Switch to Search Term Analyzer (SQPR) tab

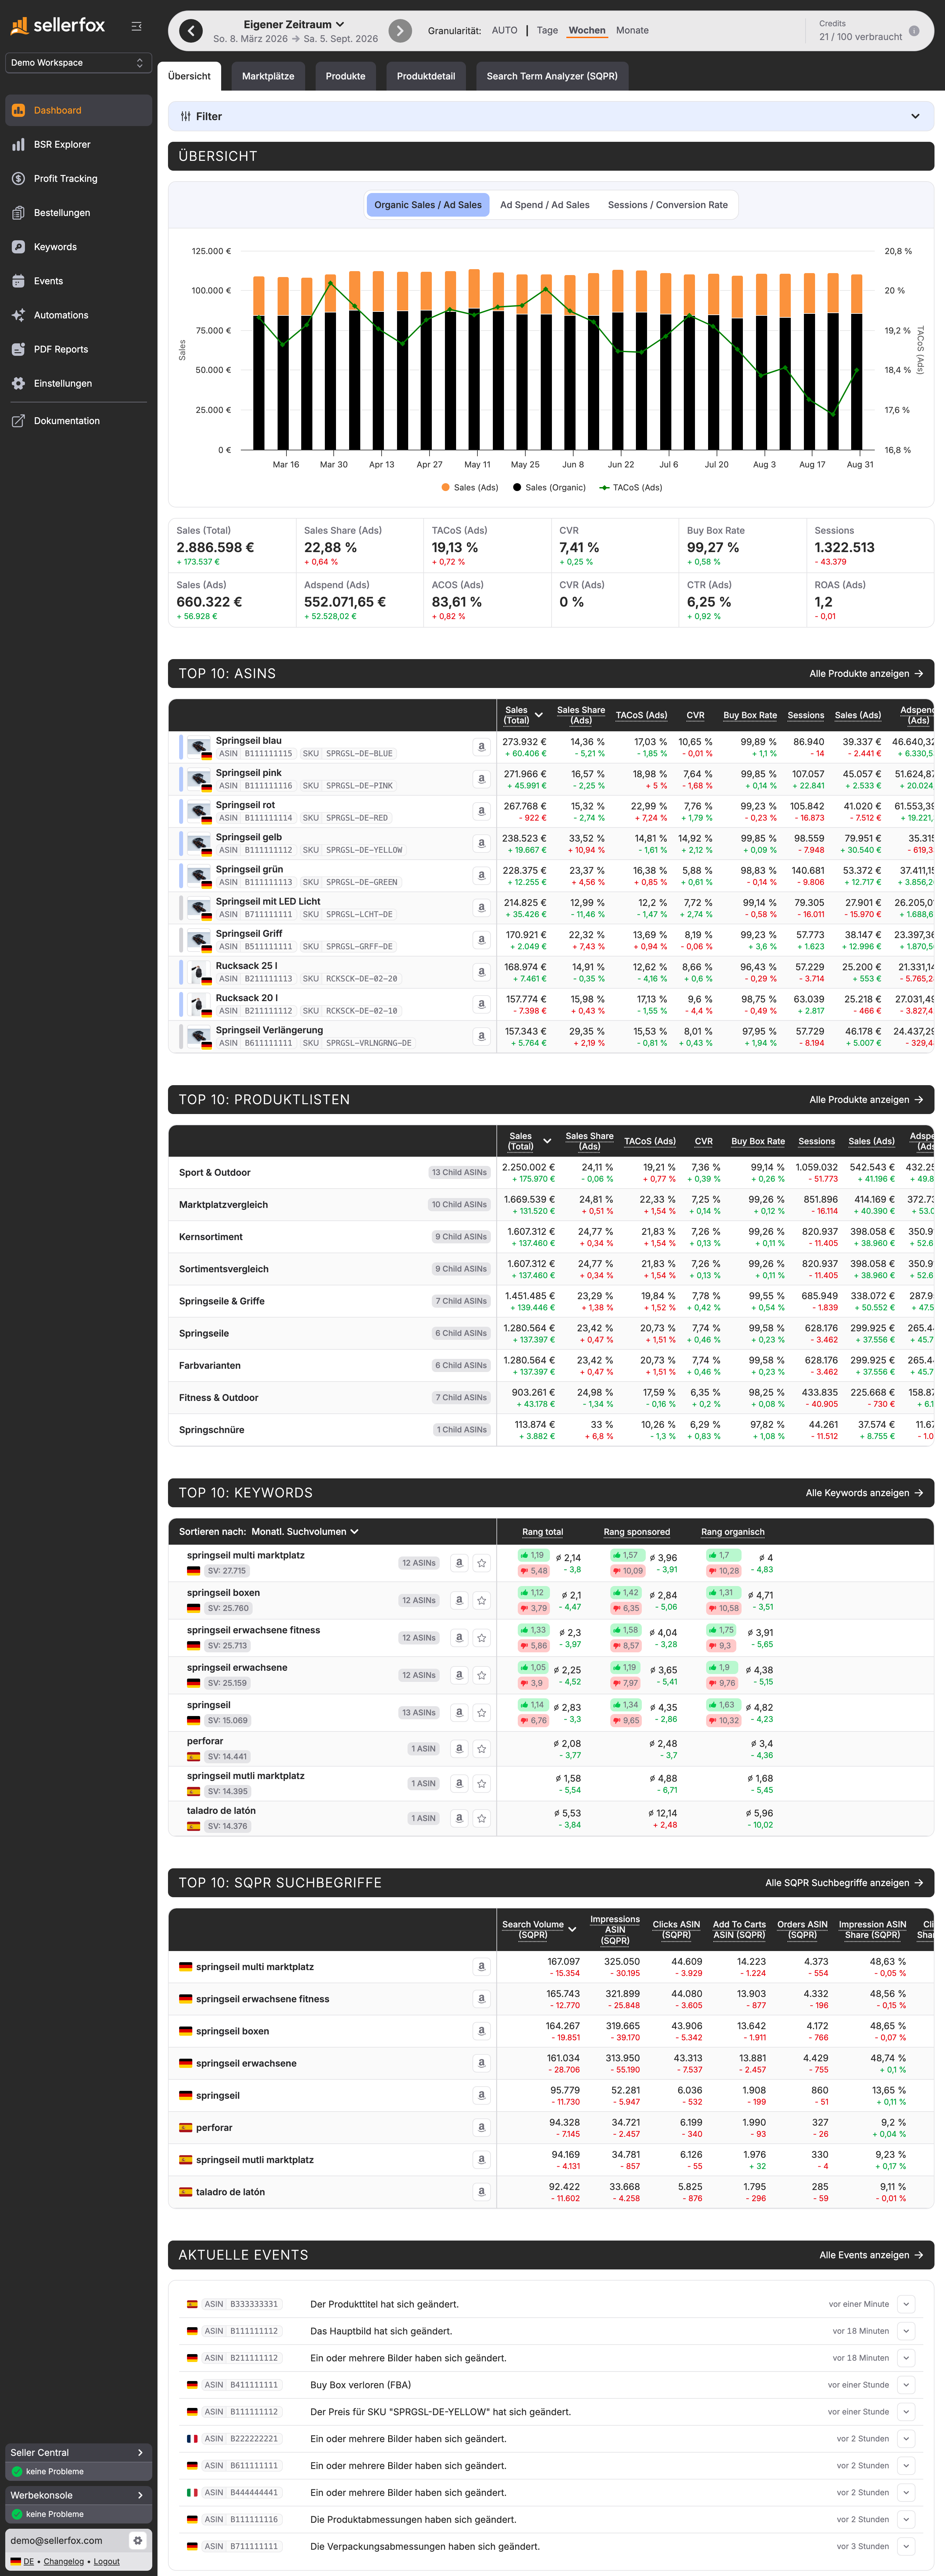552,76
